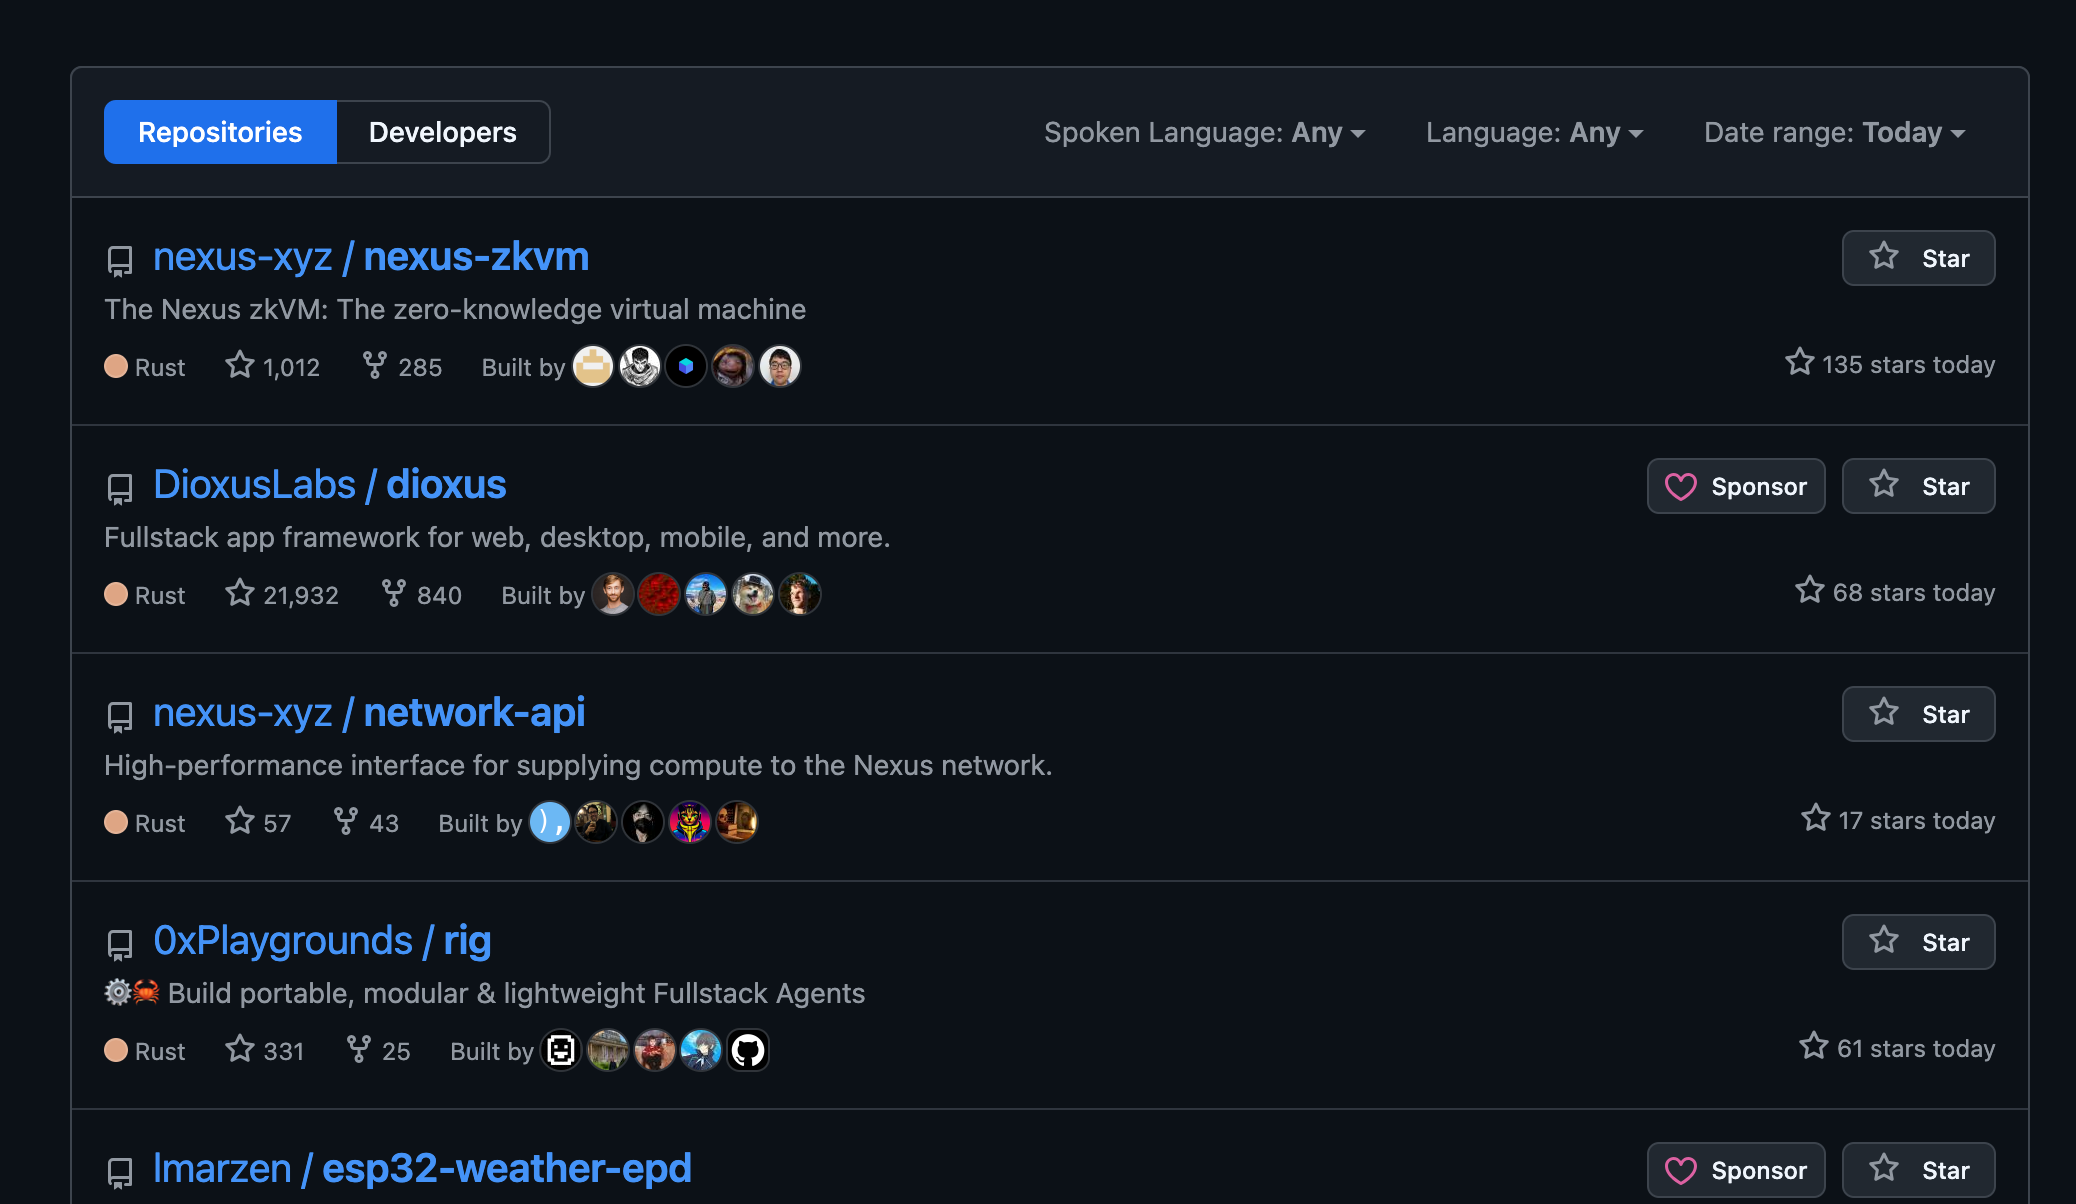Open the lmarzen / esp32-weather-epd repository link
Image resolution: width=2076 pixels, height=1204 pixels.
click(x=422, y=1169)
